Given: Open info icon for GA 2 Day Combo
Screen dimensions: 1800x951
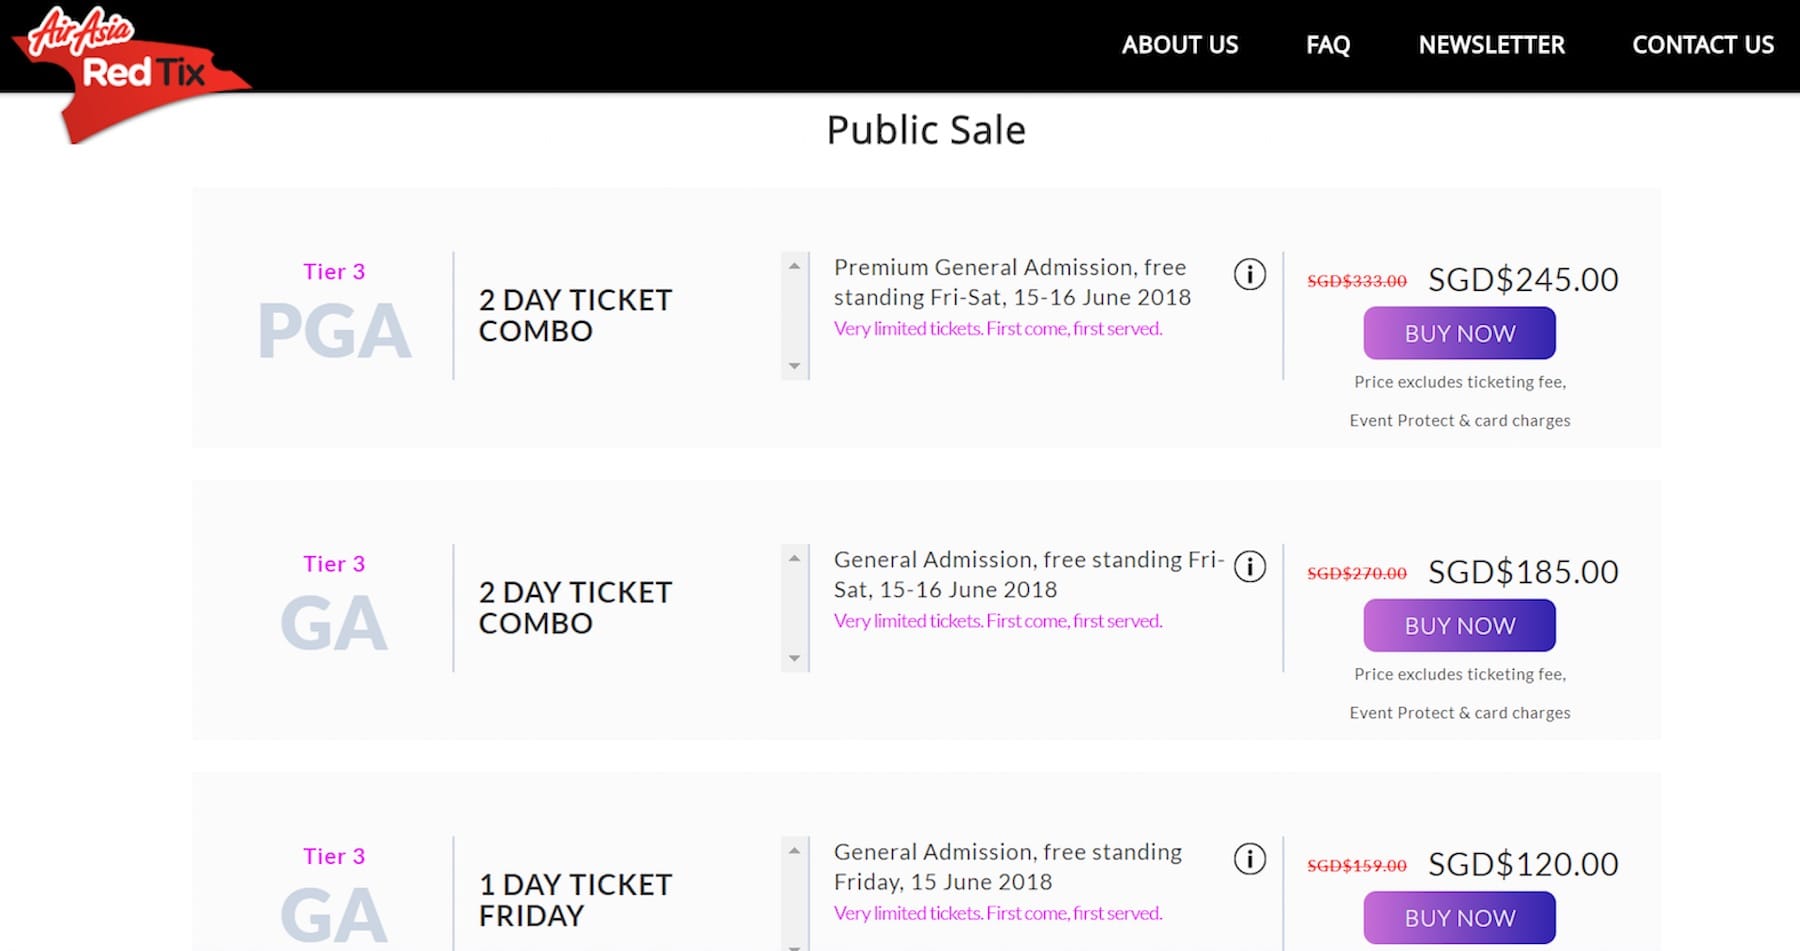Looking at the screenshot, I should (x=1249, y=567).
